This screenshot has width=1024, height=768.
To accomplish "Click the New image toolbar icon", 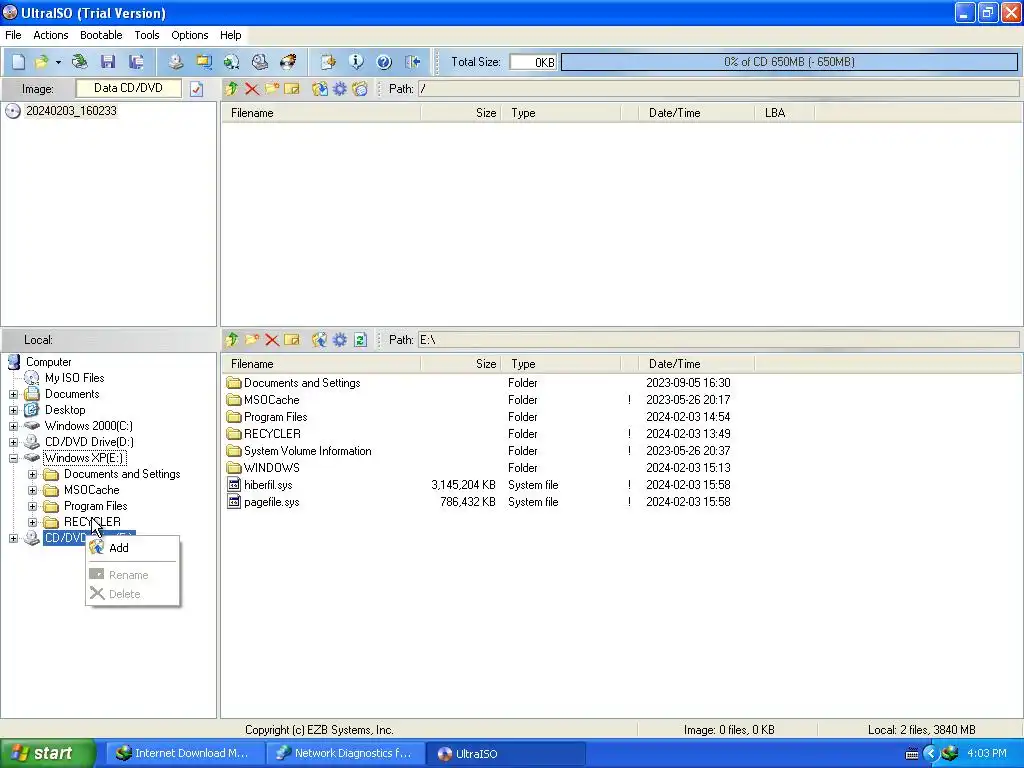I will tap(18, 62).
